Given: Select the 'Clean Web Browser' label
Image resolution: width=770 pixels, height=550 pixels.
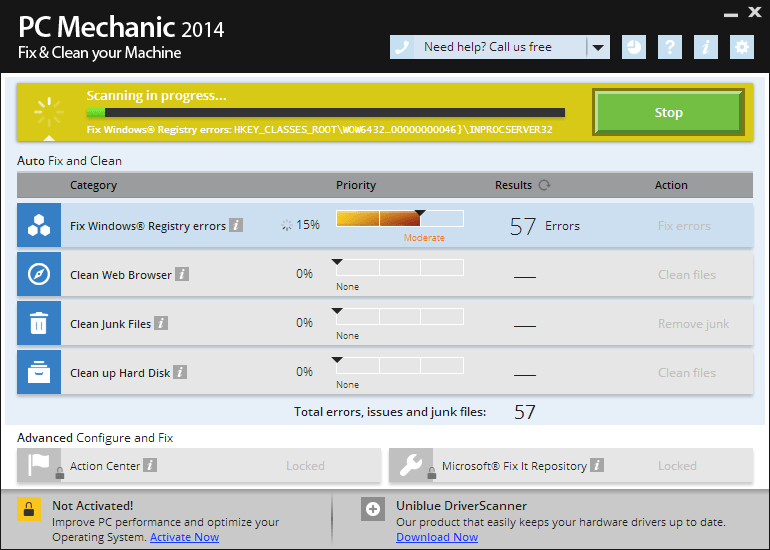Looking at the screenshot, I should tap(121, 275).
